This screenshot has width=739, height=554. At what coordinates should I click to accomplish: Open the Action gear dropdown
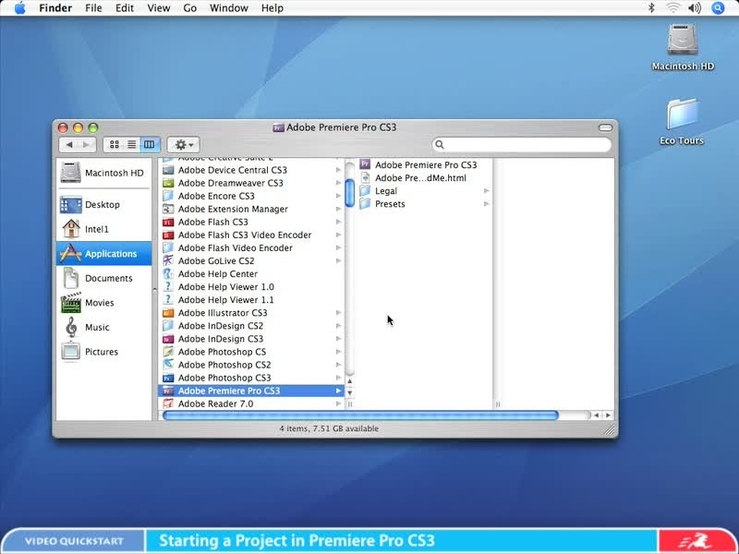coord(184,145)
